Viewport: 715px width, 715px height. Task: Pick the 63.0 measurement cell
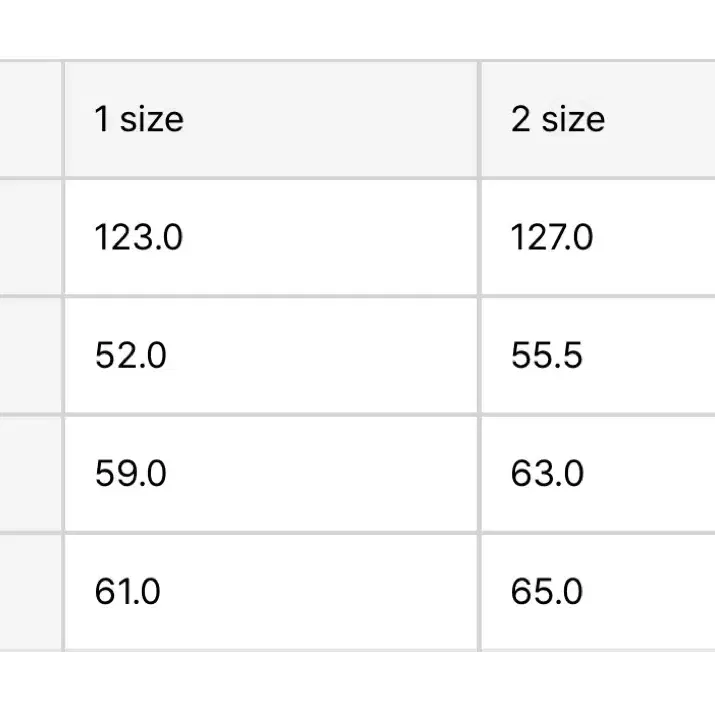tap(598, 474)
